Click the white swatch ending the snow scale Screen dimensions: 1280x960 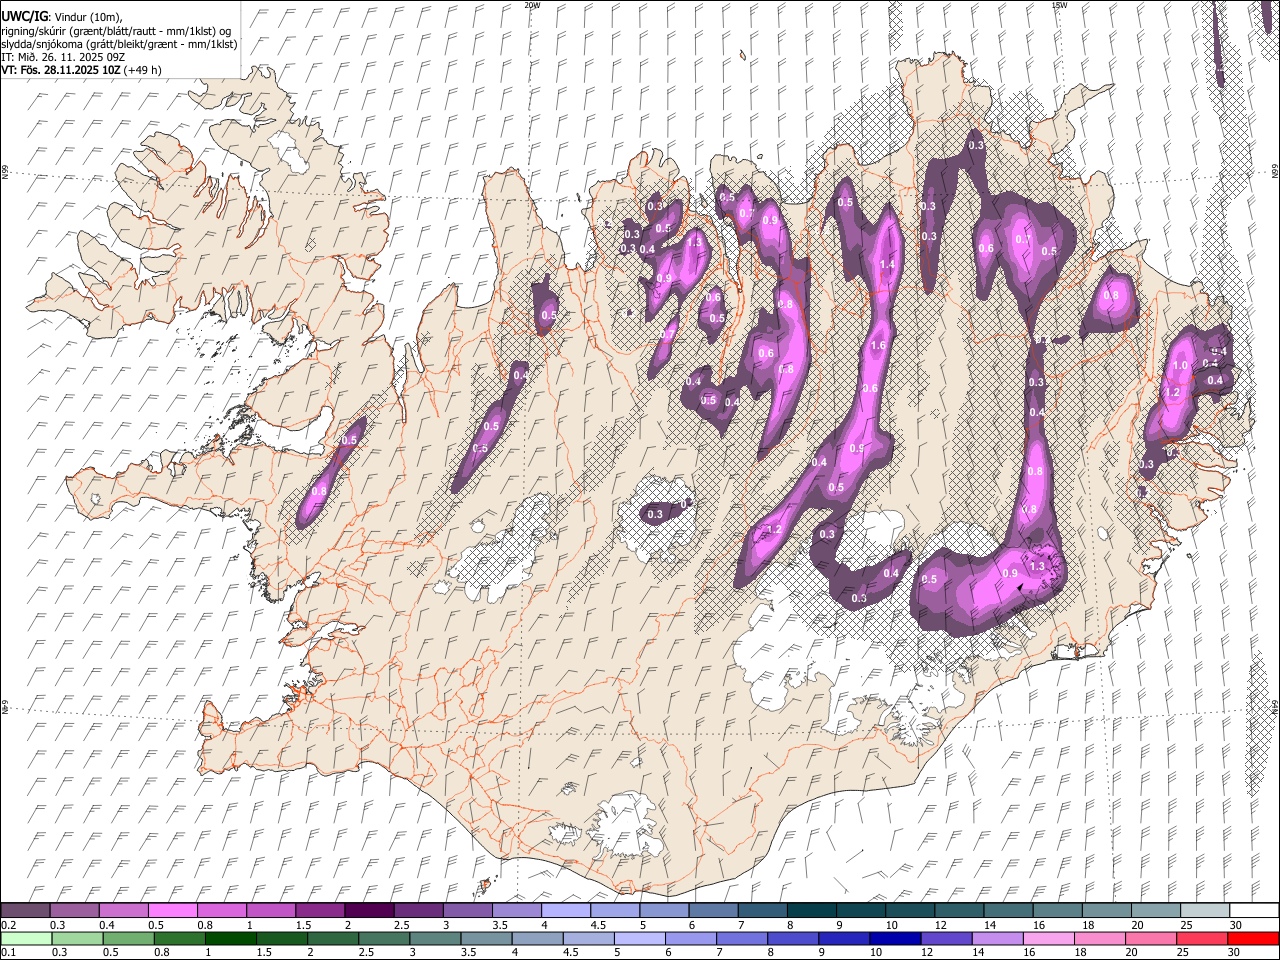tap(1253, 910)
